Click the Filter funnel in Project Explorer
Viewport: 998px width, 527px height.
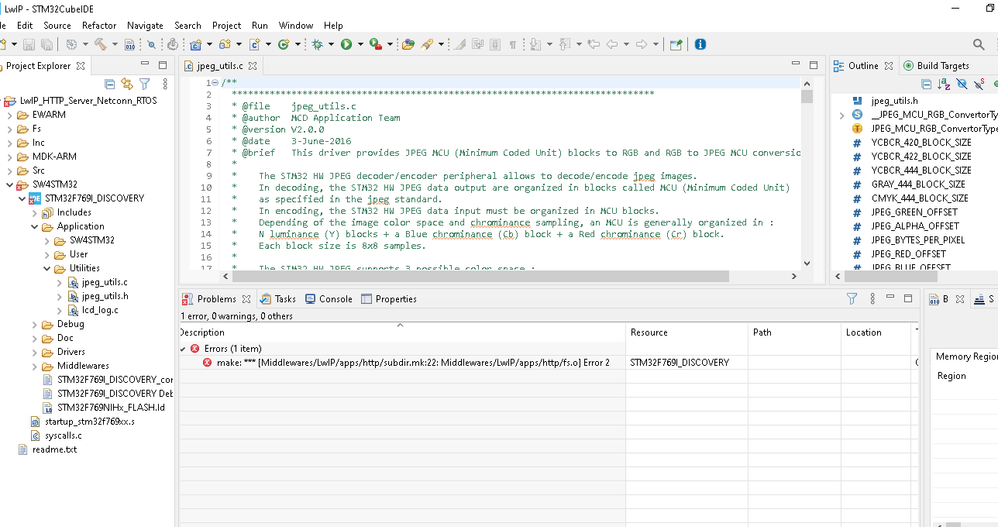(145, 84)
